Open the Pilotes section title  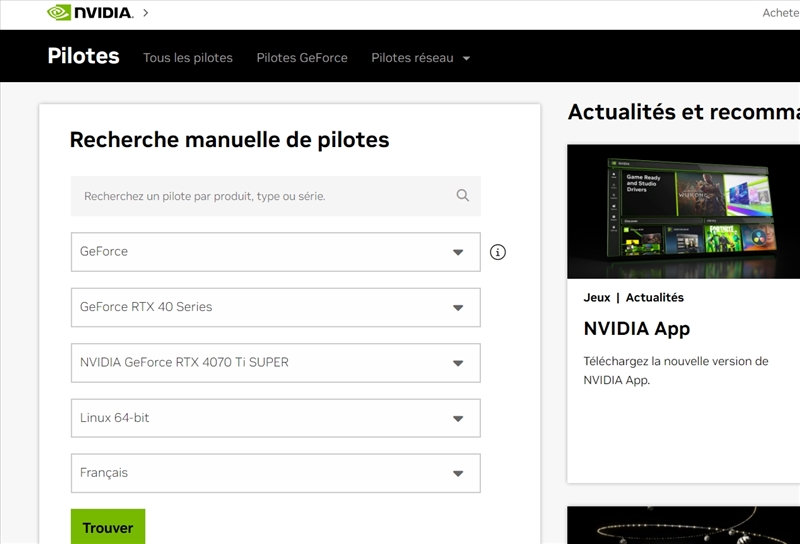coord(83,56)
